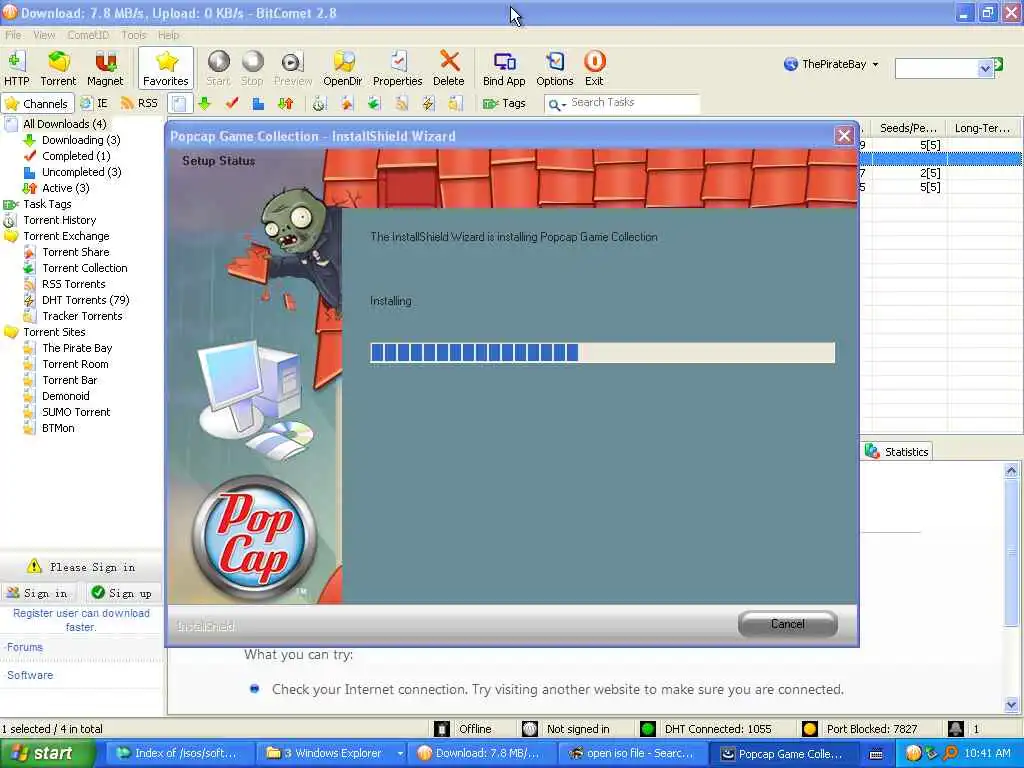Open RSS Torrents in sidebar
Viewport: 1024px width, 768px height.
click(74, 284)
